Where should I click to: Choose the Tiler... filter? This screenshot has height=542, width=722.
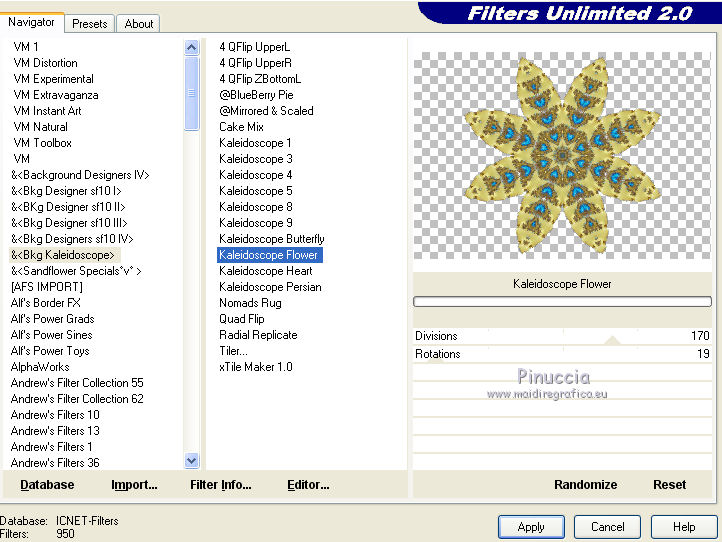(x=233, y=351)
